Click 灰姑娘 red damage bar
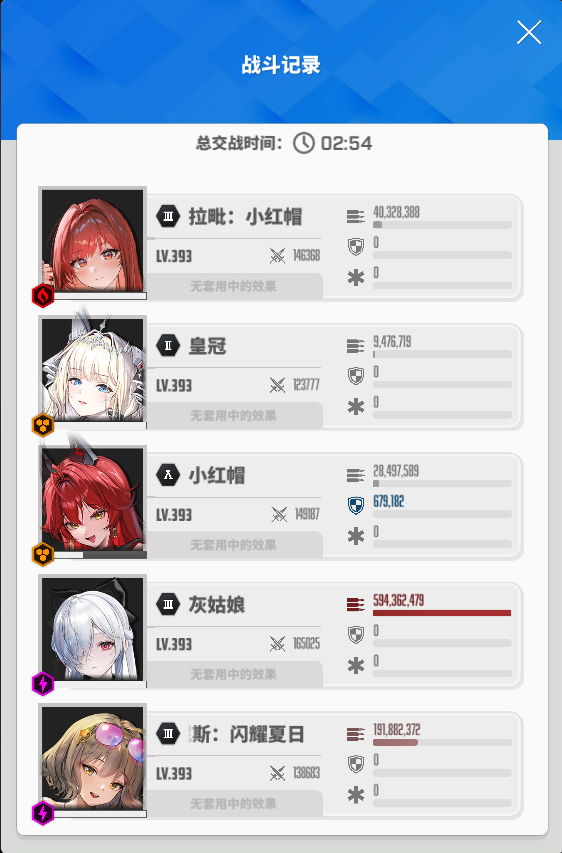 tap(442, 613)
